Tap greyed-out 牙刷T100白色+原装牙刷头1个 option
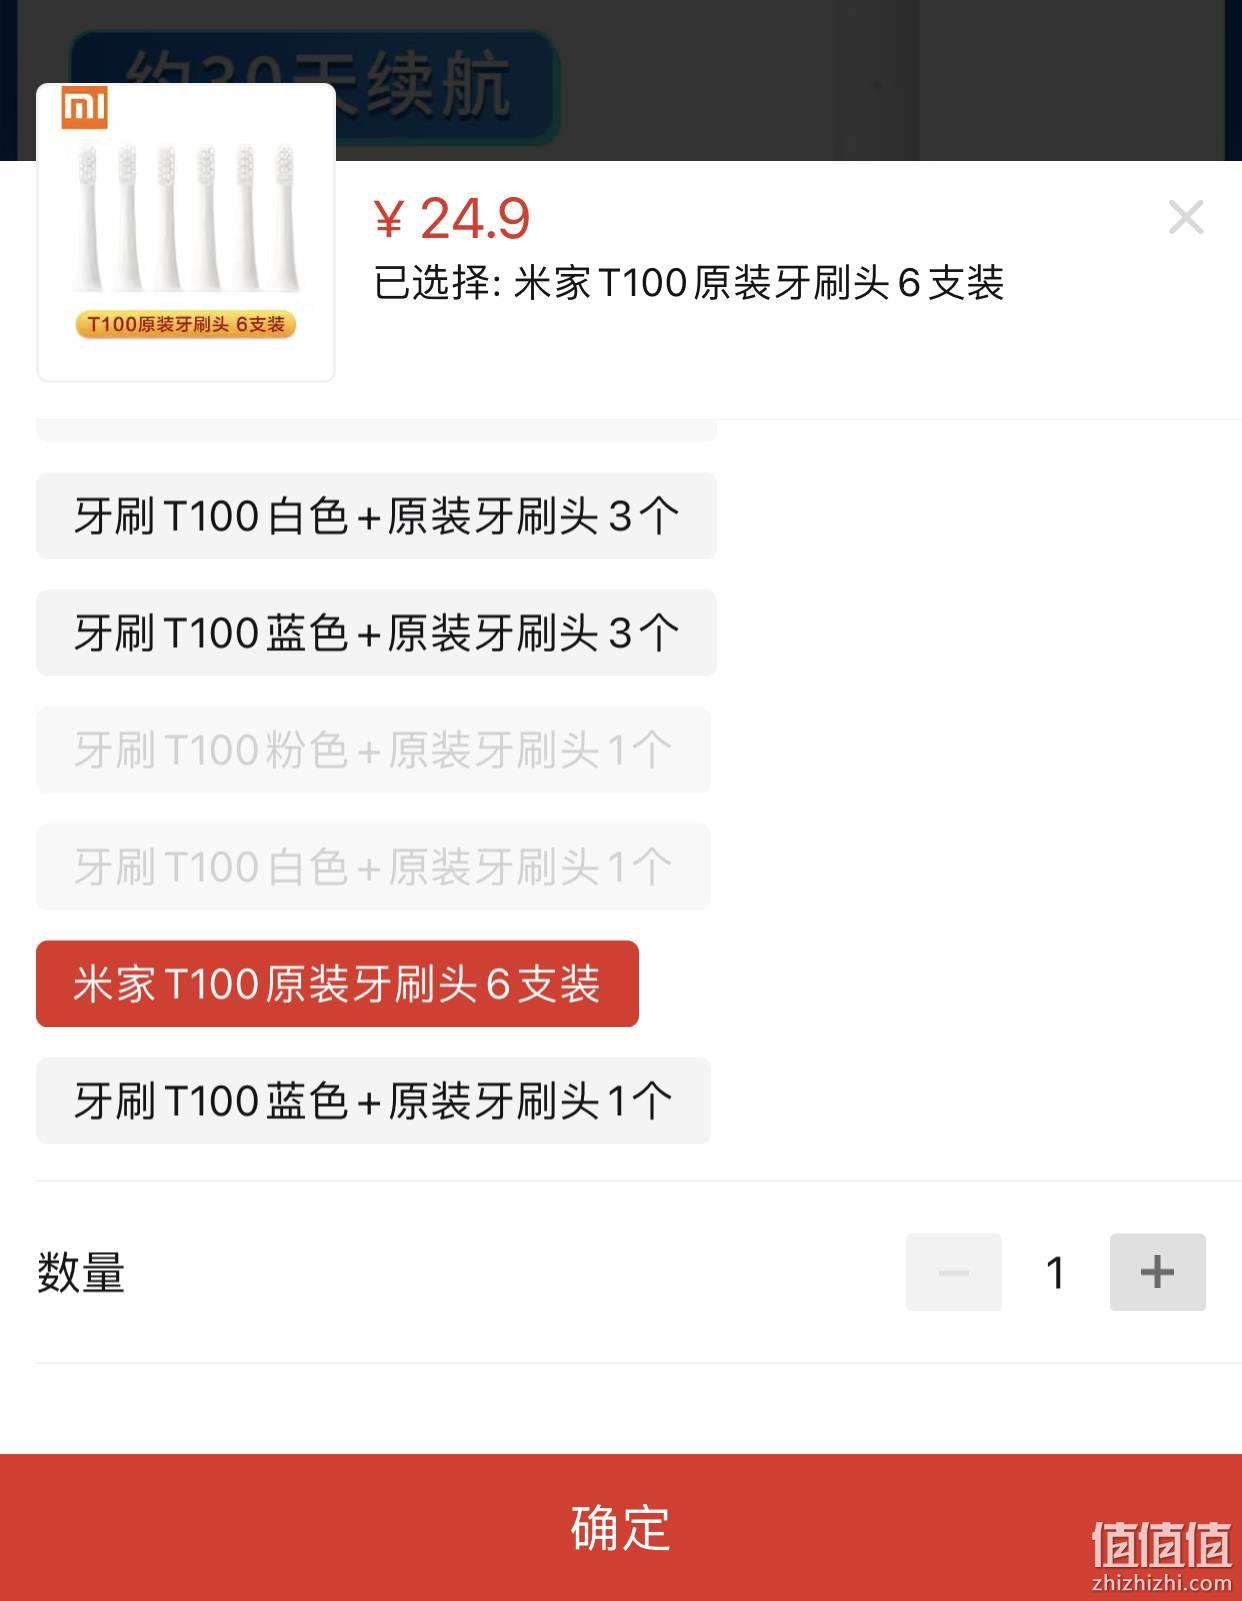Viewport: 1242px width, 1601px height. coord(373,867)
